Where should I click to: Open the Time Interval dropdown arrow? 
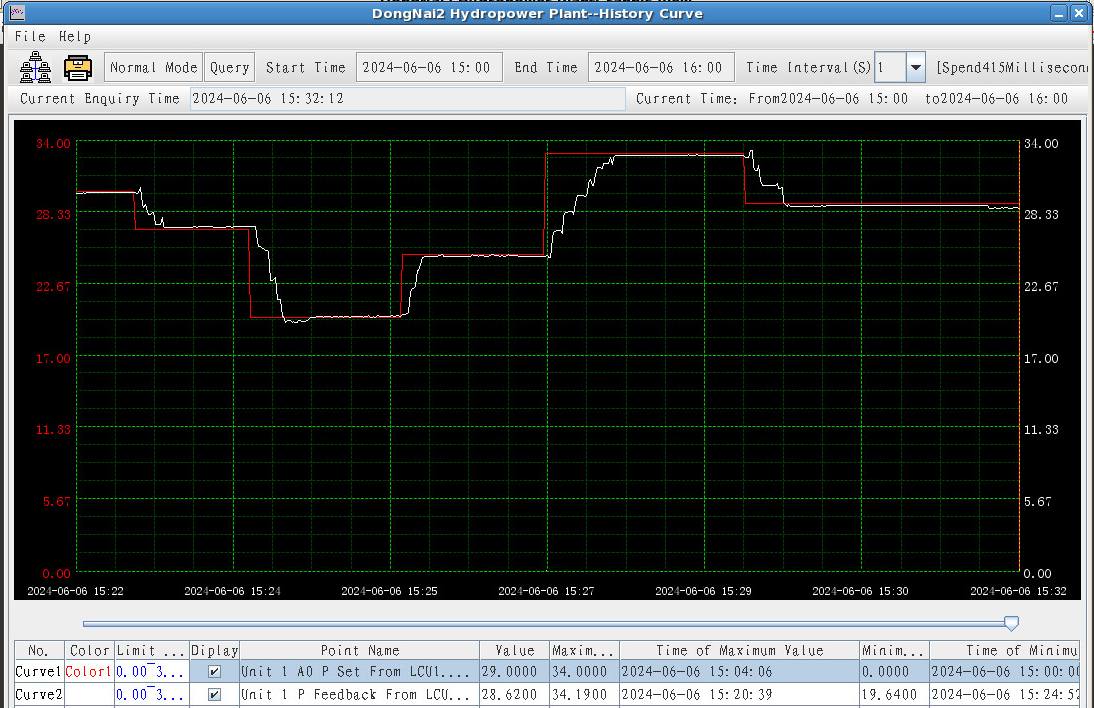coord(915,68)
